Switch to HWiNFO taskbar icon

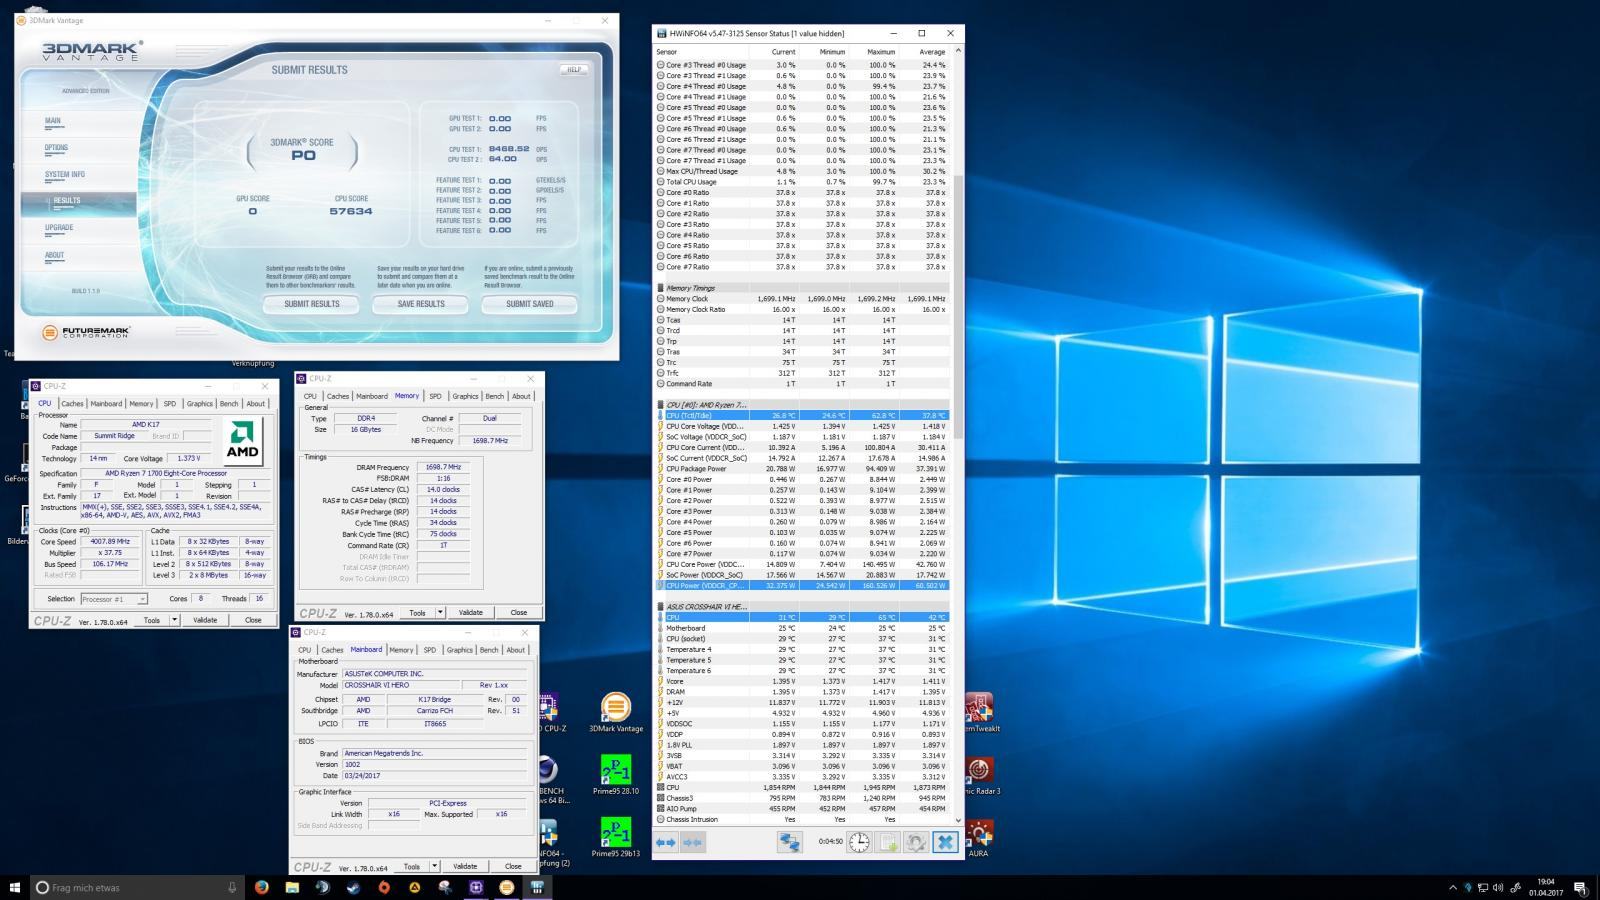tap(537, 887)
